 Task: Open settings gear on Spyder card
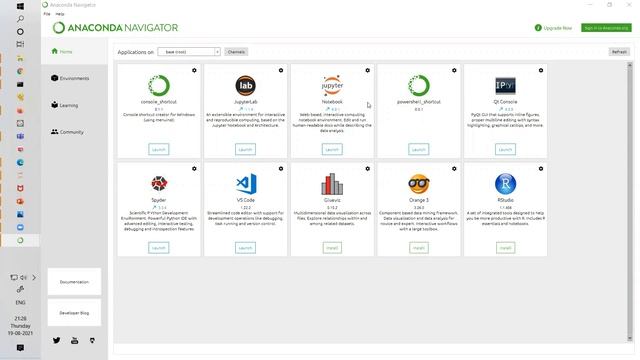pyautogui.click(x=194, y=169)
